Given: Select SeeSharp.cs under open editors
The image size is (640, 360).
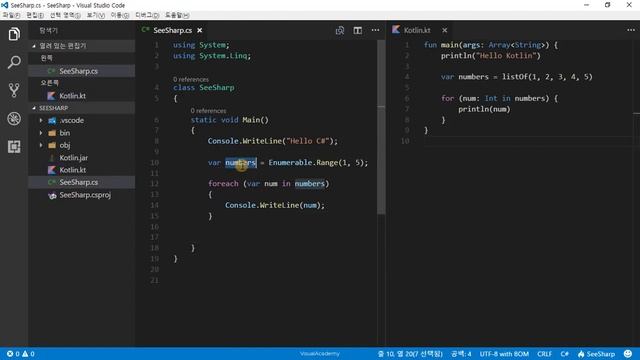Looking at the screenshot, I should 81,71.
